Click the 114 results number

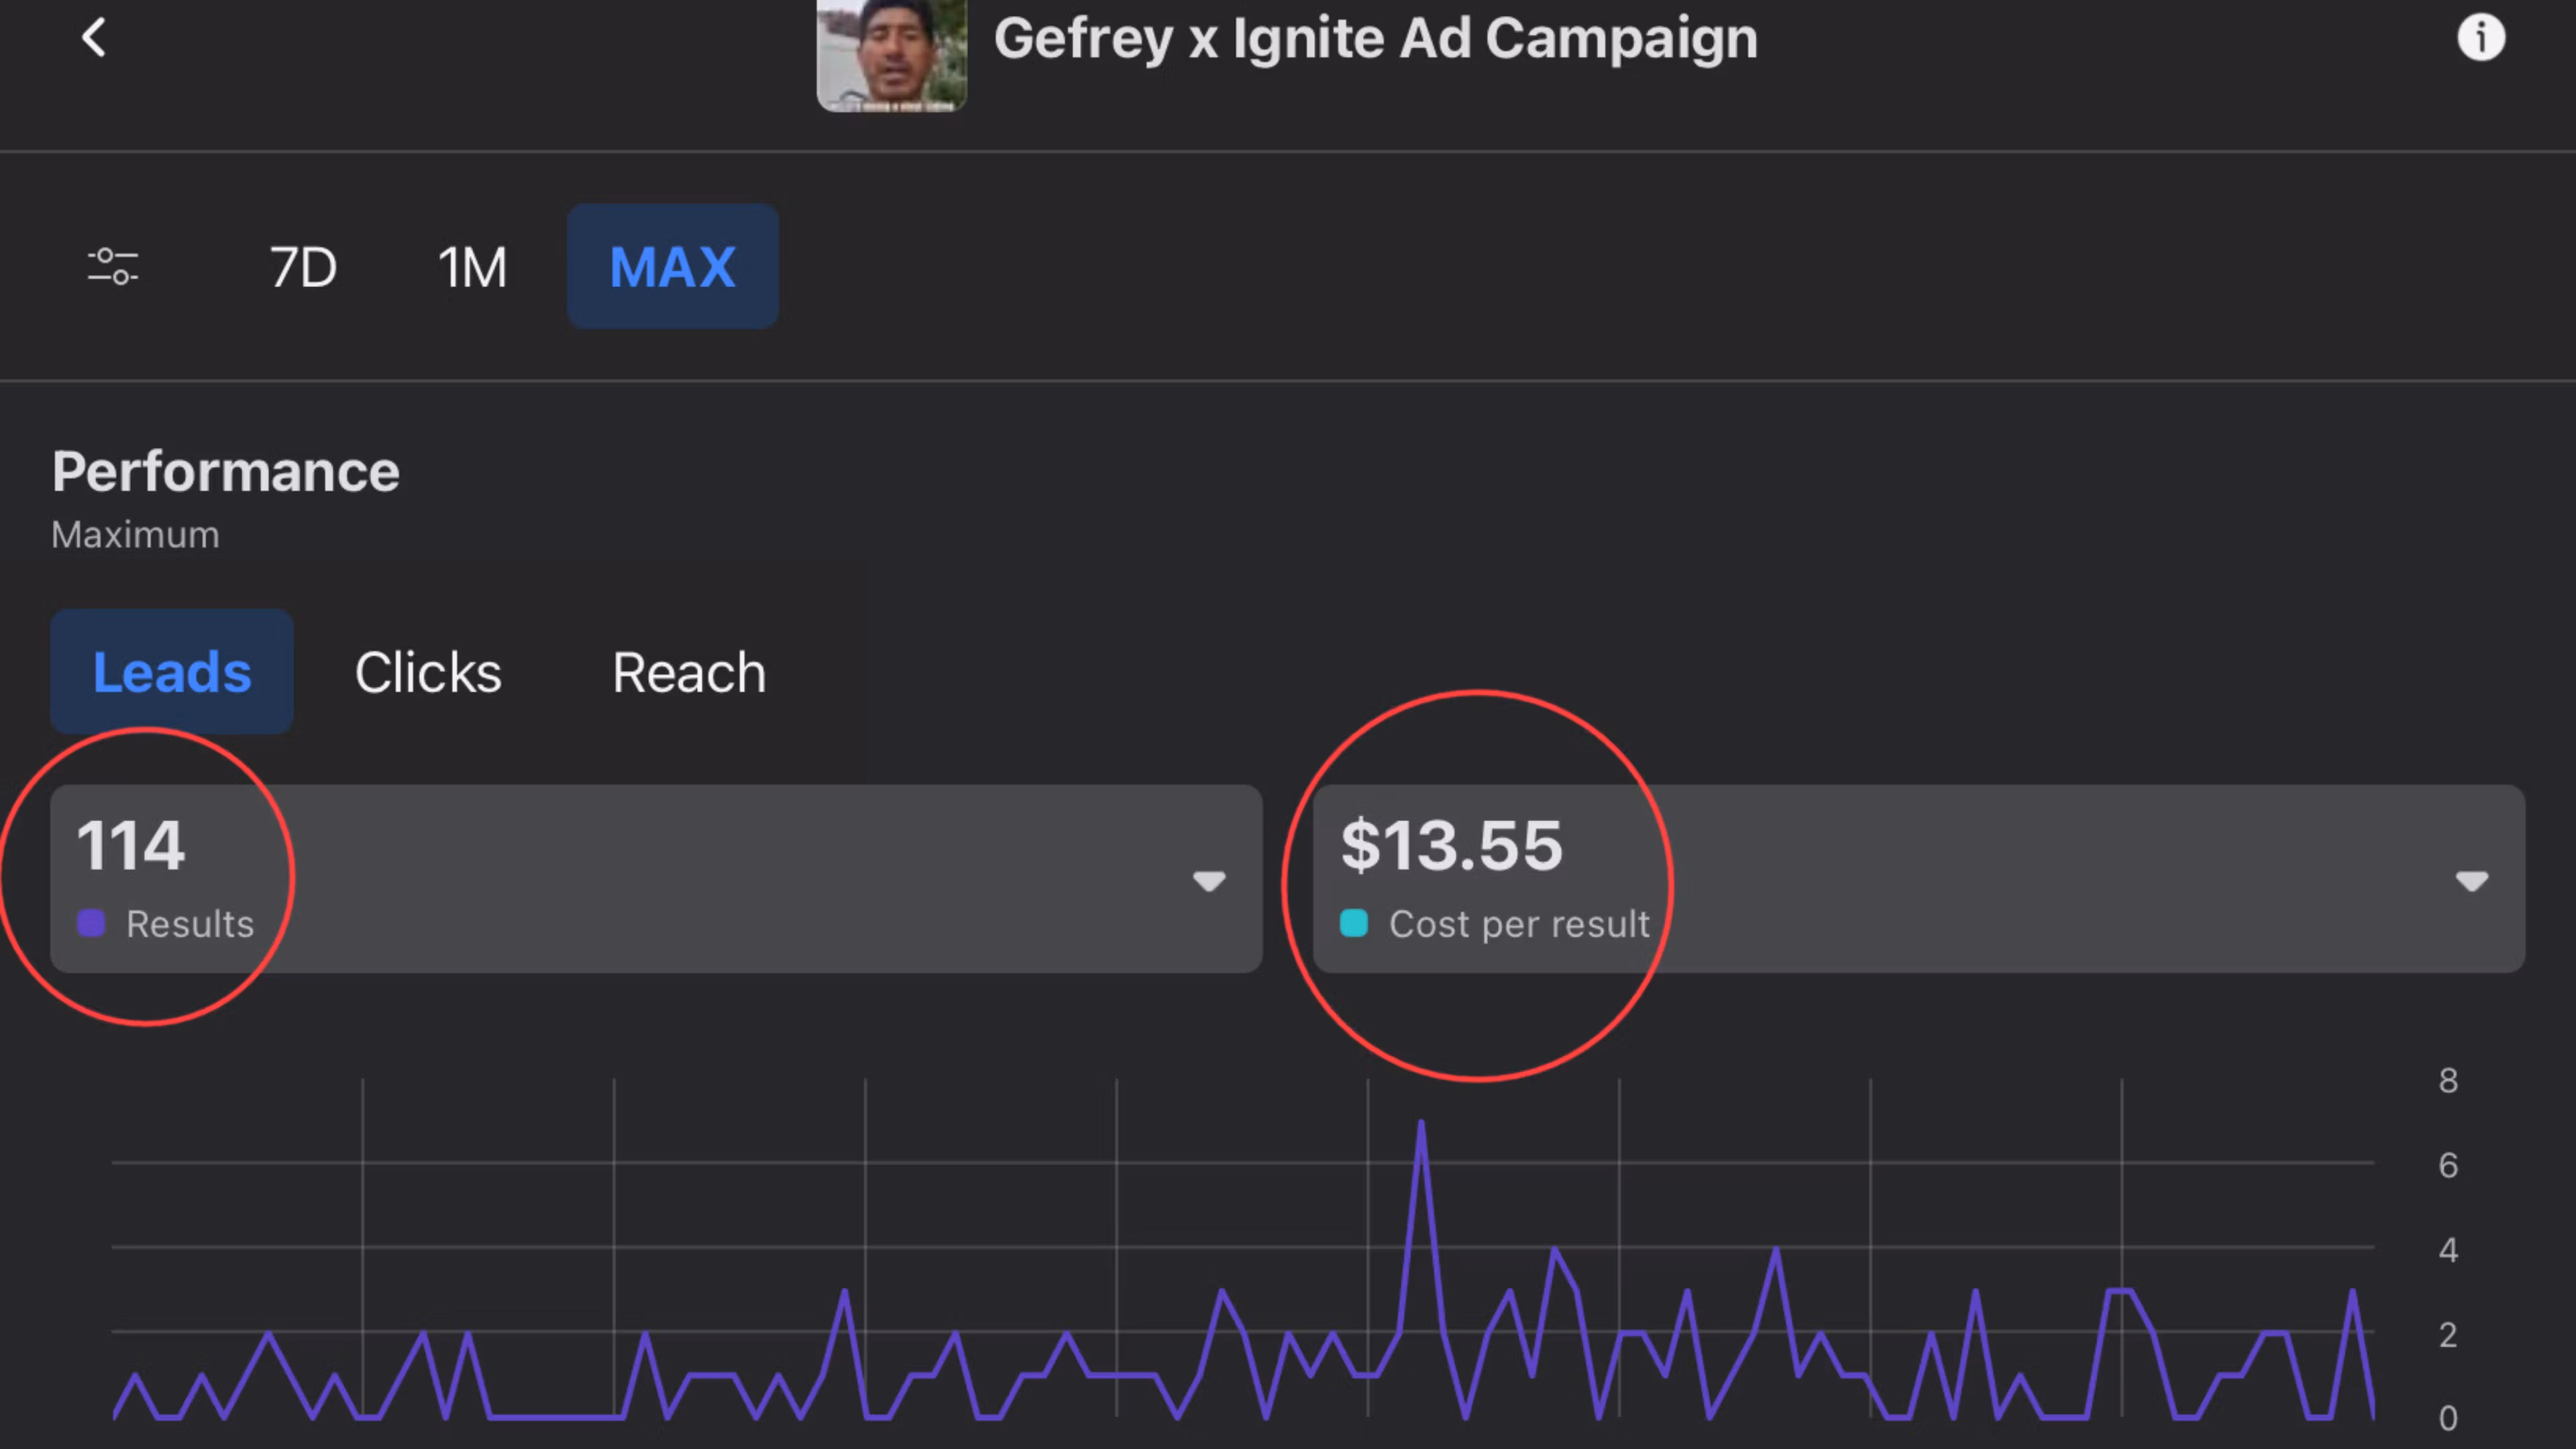click(x=131, y=846)
